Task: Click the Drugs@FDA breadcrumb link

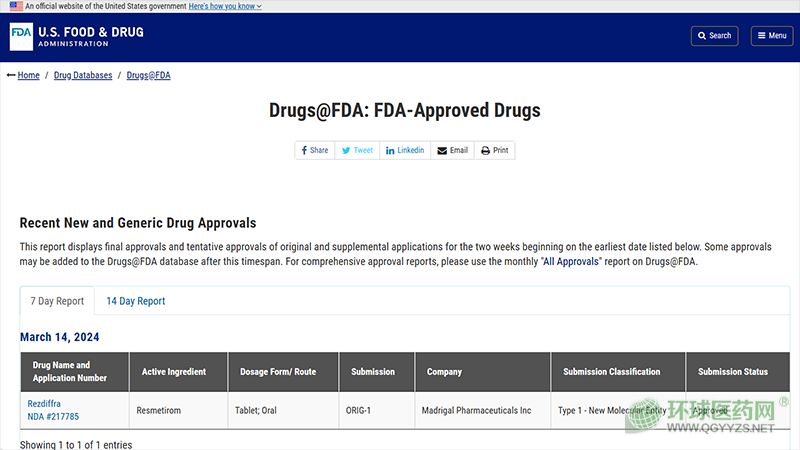Action: [x=148, y=75]
